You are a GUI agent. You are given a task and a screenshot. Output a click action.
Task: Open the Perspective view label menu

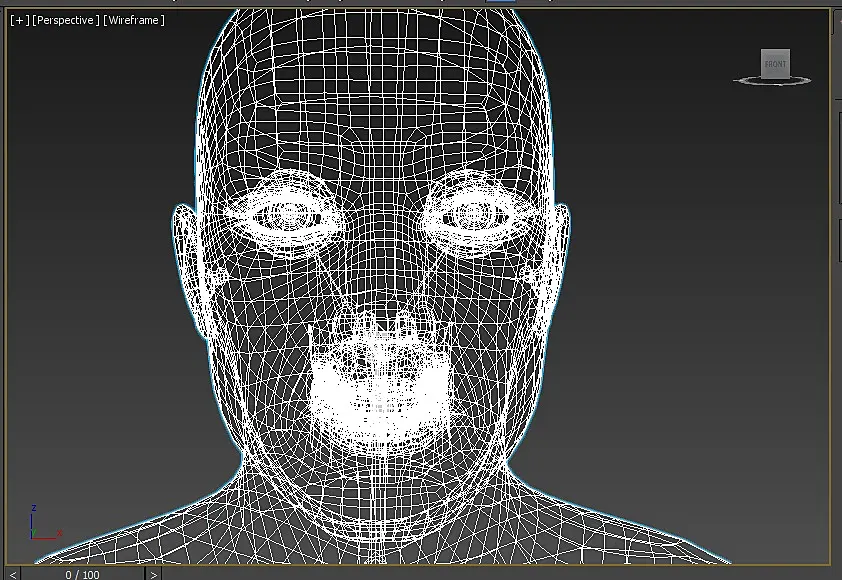[66, 20]
